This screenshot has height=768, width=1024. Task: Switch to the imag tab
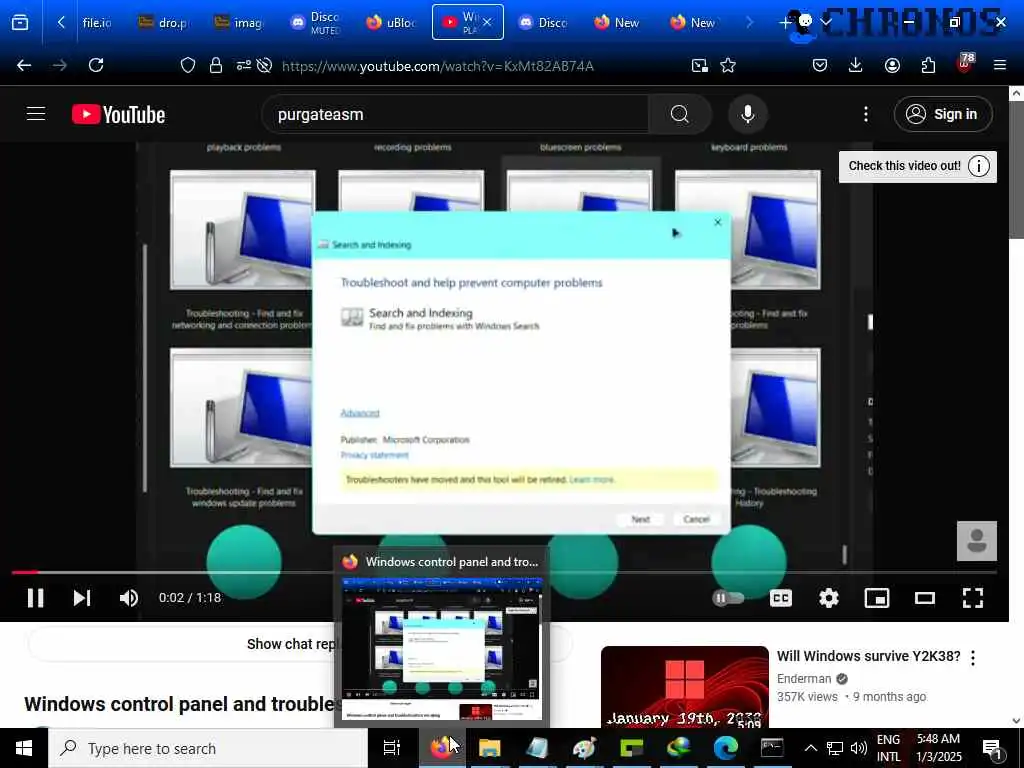pos(240,23)
